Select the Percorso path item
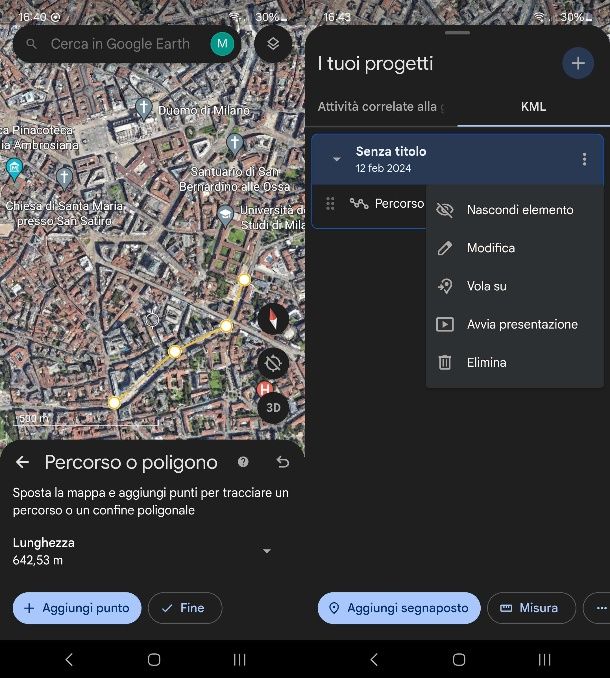 pos(387,203)
